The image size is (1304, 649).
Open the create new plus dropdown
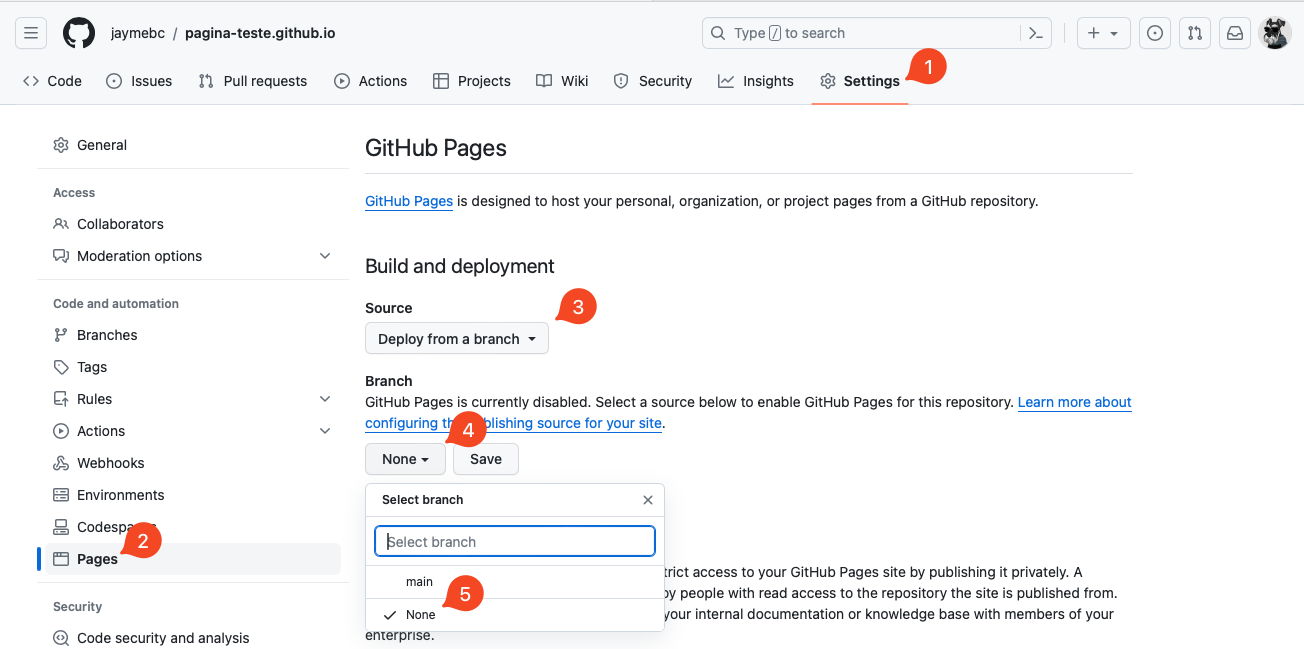1103,33
